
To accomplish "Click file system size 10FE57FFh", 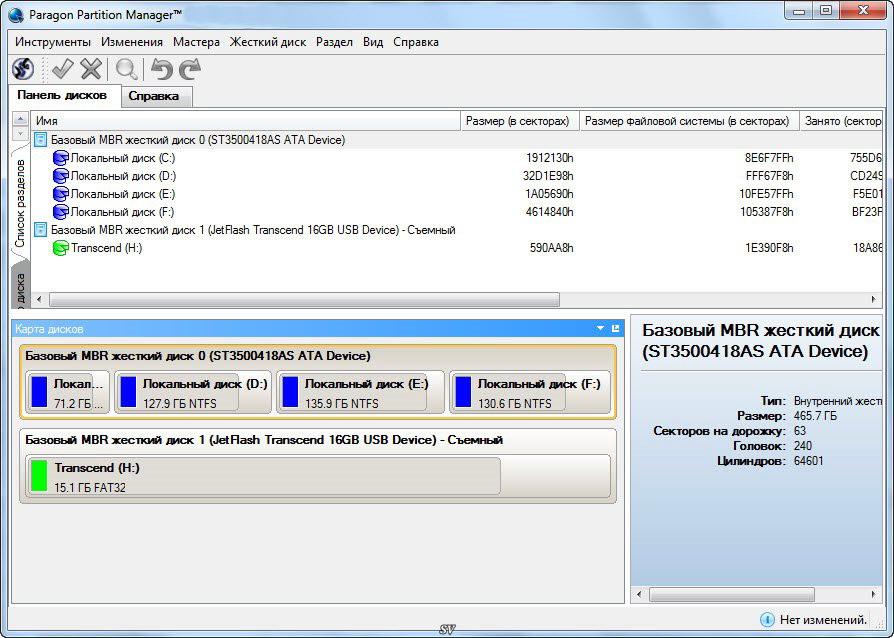I will (x=766, y=194).
